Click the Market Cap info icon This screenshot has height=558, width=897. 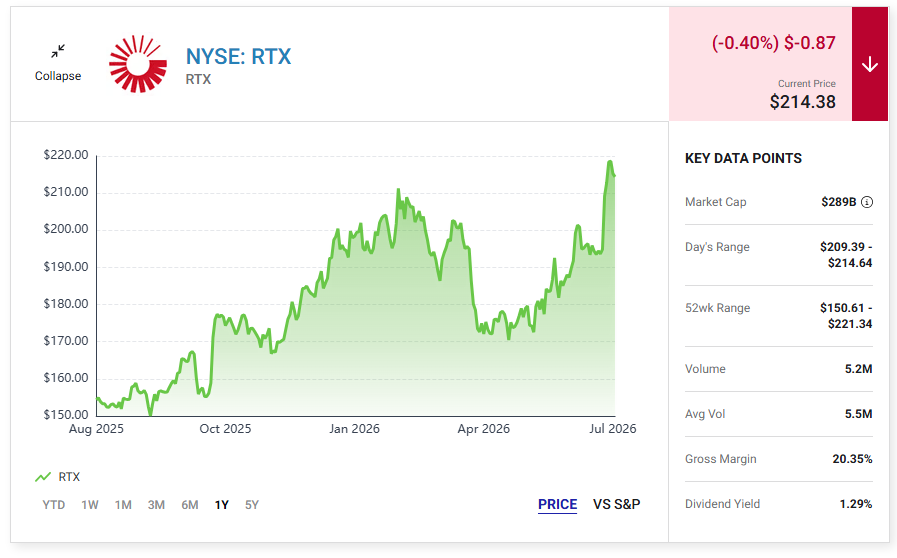[867, 202]
